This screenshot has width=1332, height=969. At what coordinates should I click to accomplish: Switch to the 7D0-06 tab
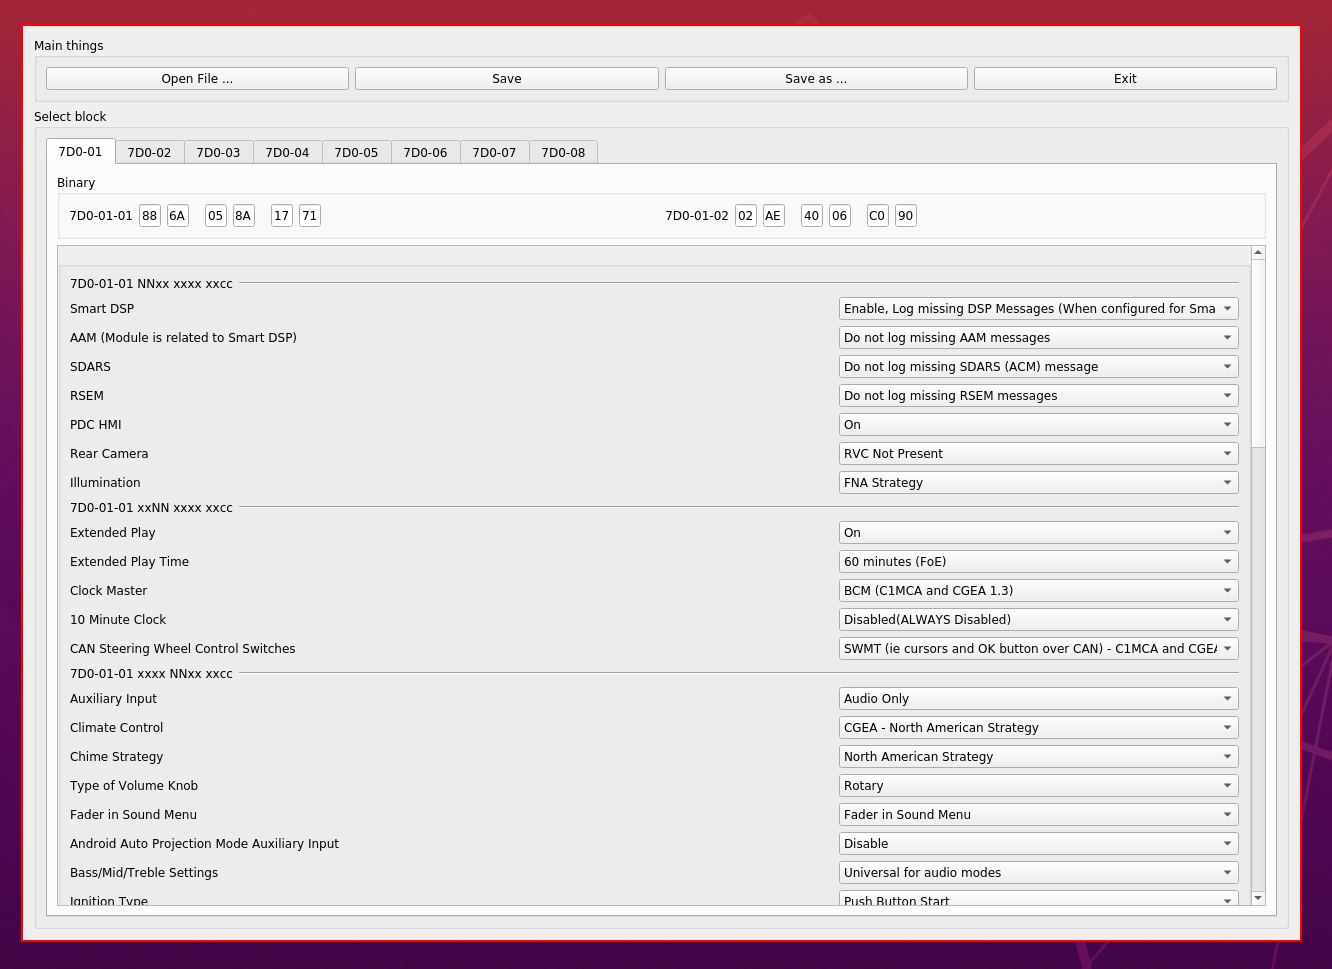pyautogui.click(x=425, y=153)
